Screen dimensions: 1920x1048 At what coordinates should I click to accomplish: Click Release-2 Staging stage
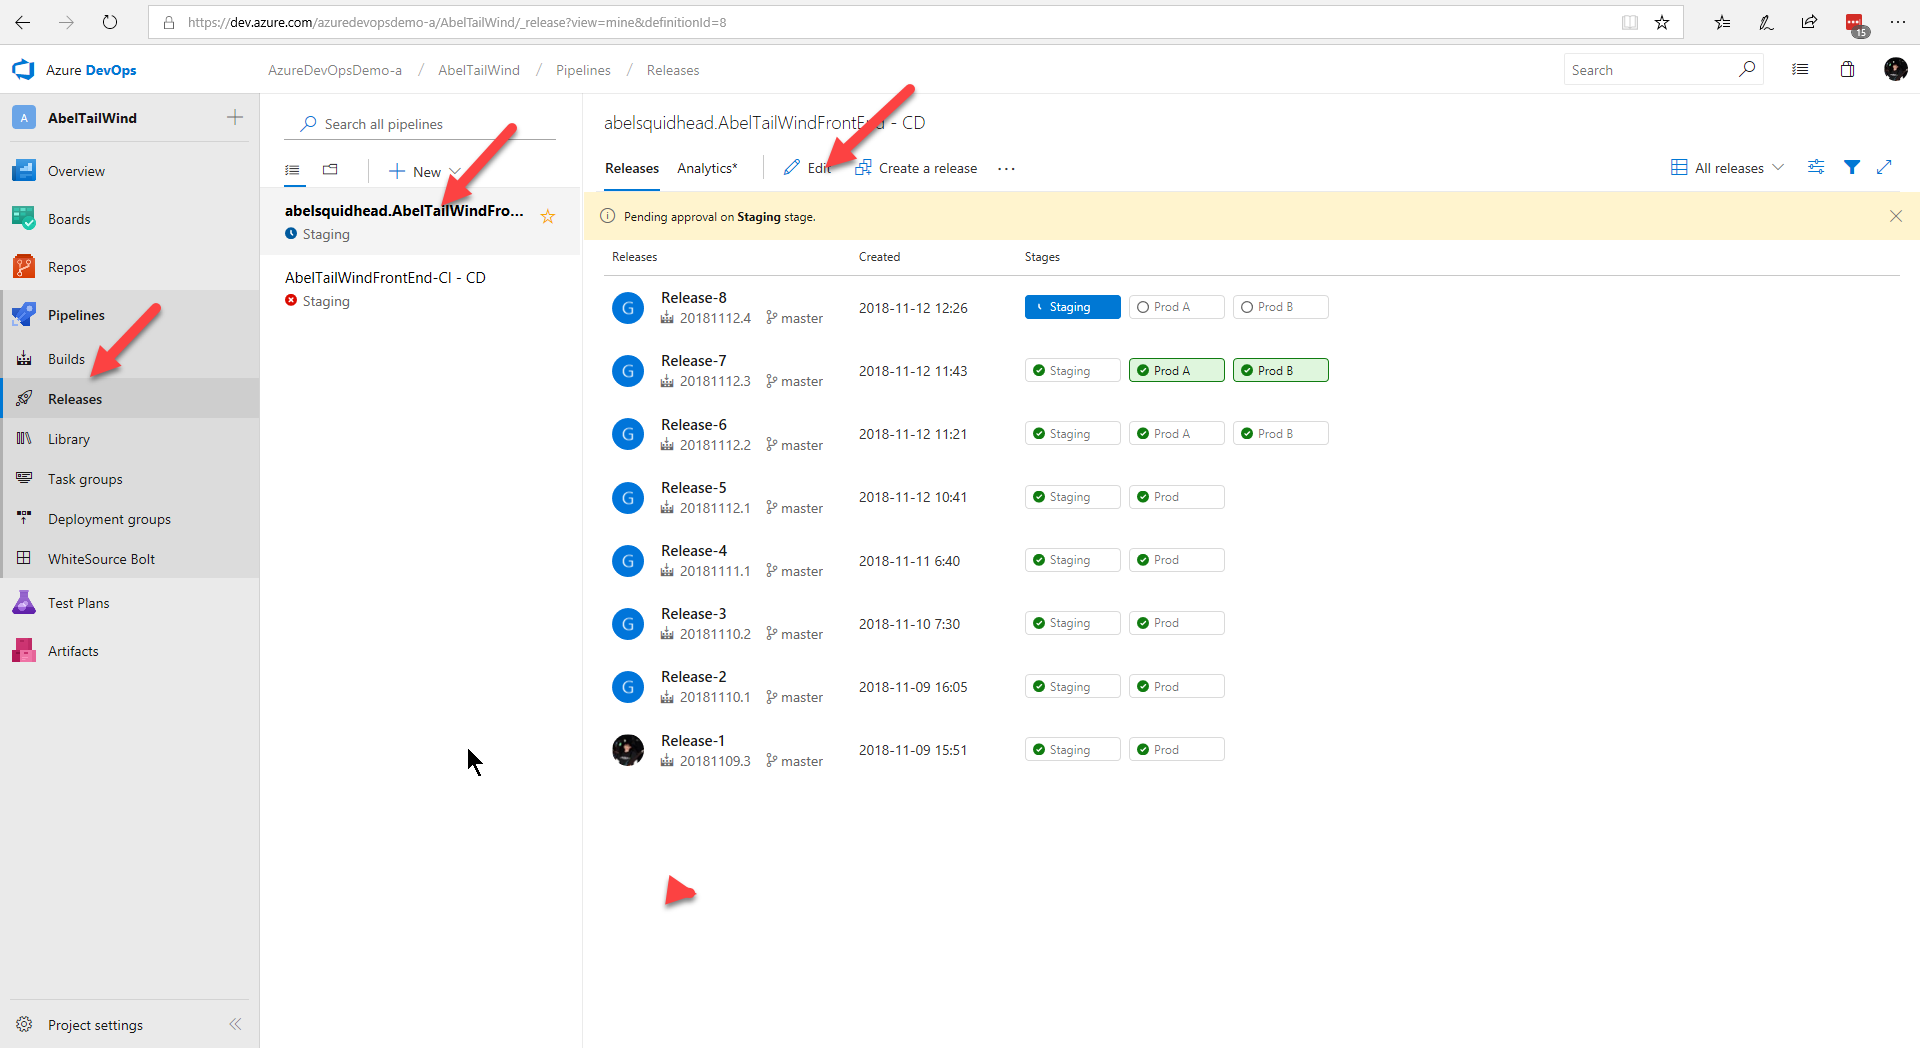[x=1072, y=687]
